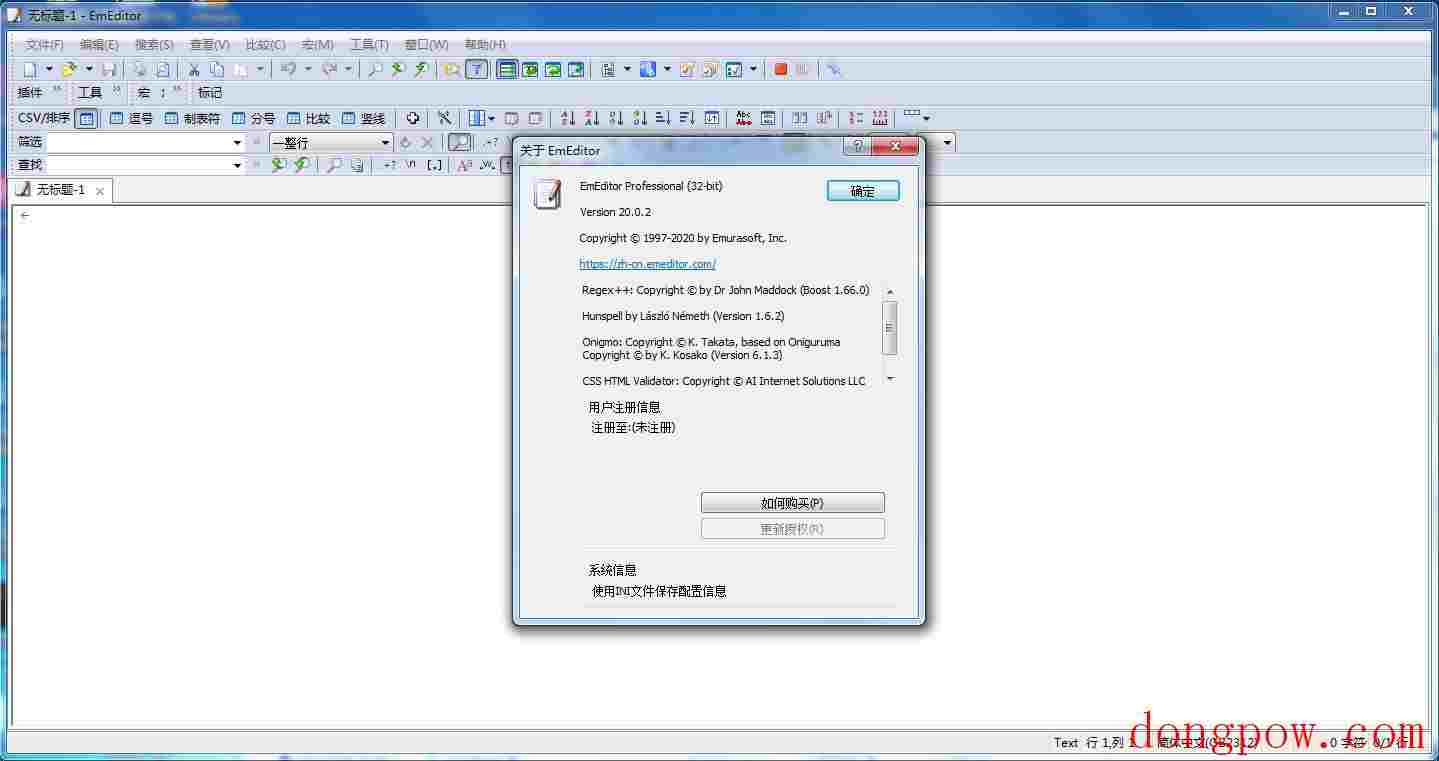Click the sort A to Z icon

(568, 118)
